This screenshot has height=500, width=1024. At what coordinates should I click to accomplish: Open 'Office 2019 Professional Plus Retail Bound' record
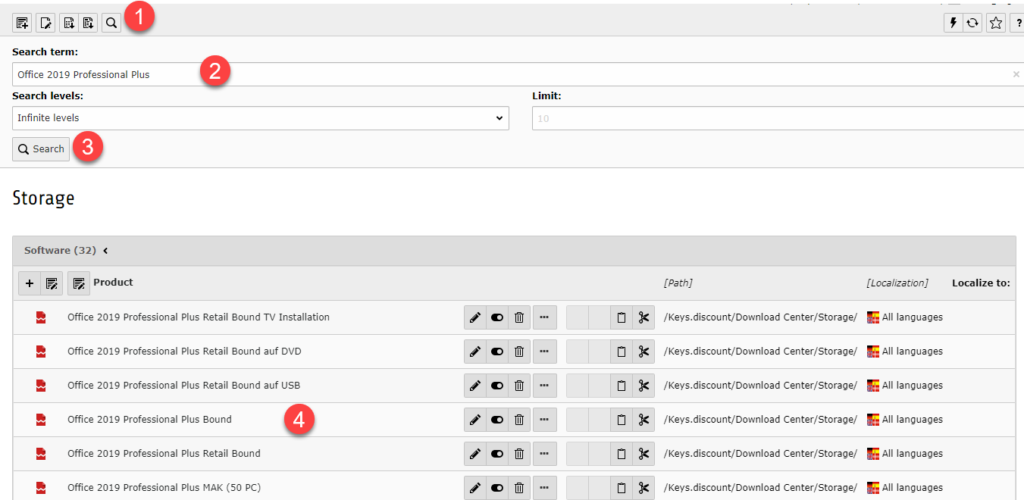163,454
